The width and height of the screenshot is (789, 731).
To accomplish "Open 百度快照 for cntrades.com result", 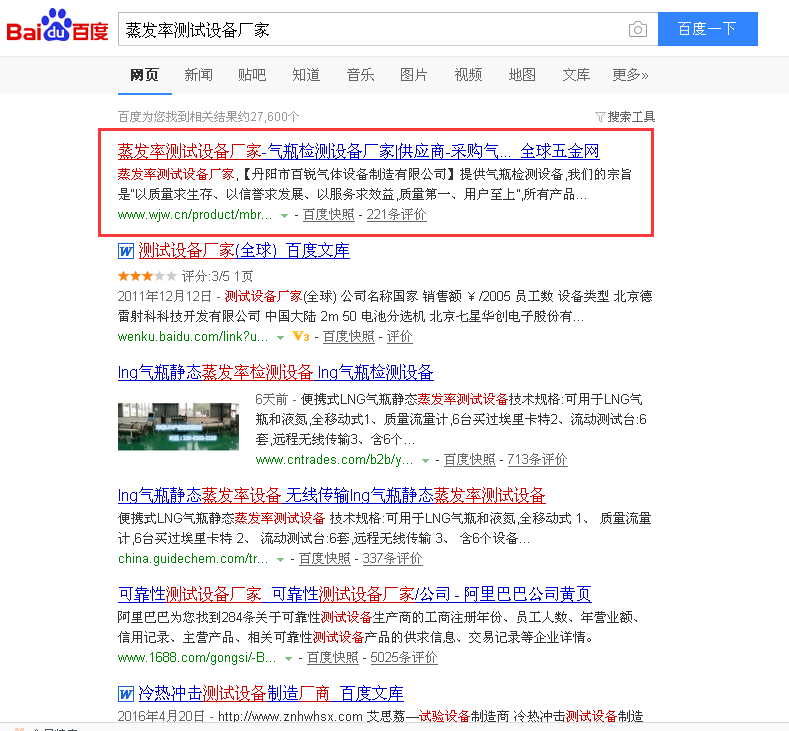I will pos(469,459).
